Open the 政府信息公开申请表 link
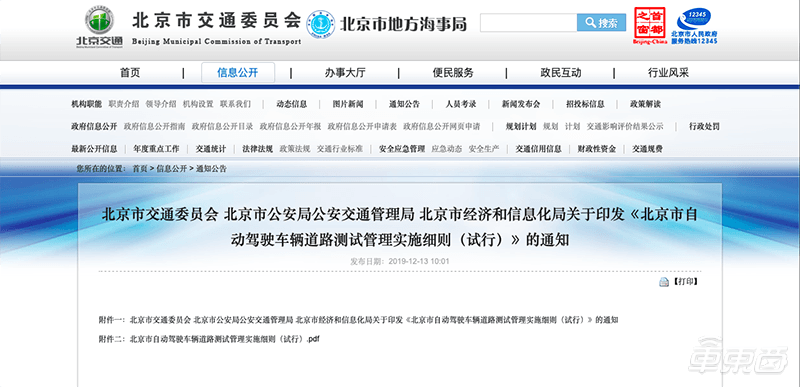This screenshot has width=800, height=387. point(362,126)
